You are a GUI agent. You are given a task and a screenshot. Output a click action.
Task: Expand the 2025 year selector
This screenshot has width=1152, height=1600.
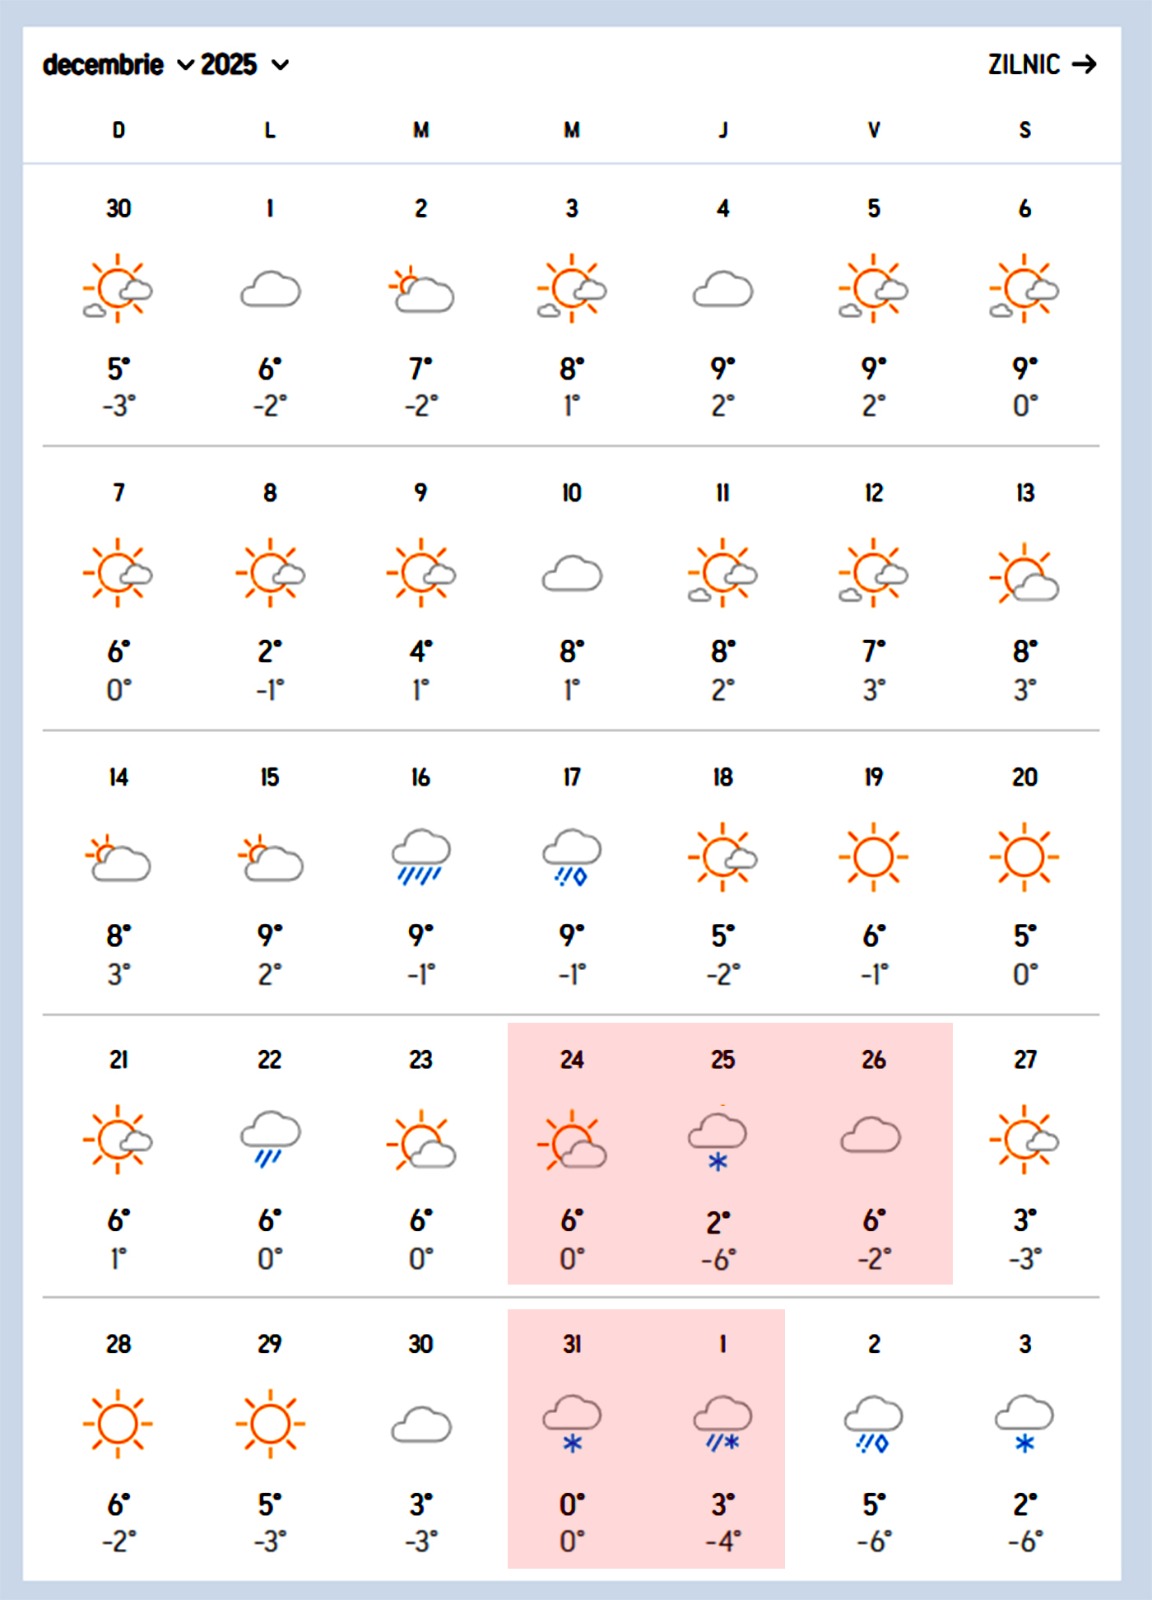[x=245, y=65]
